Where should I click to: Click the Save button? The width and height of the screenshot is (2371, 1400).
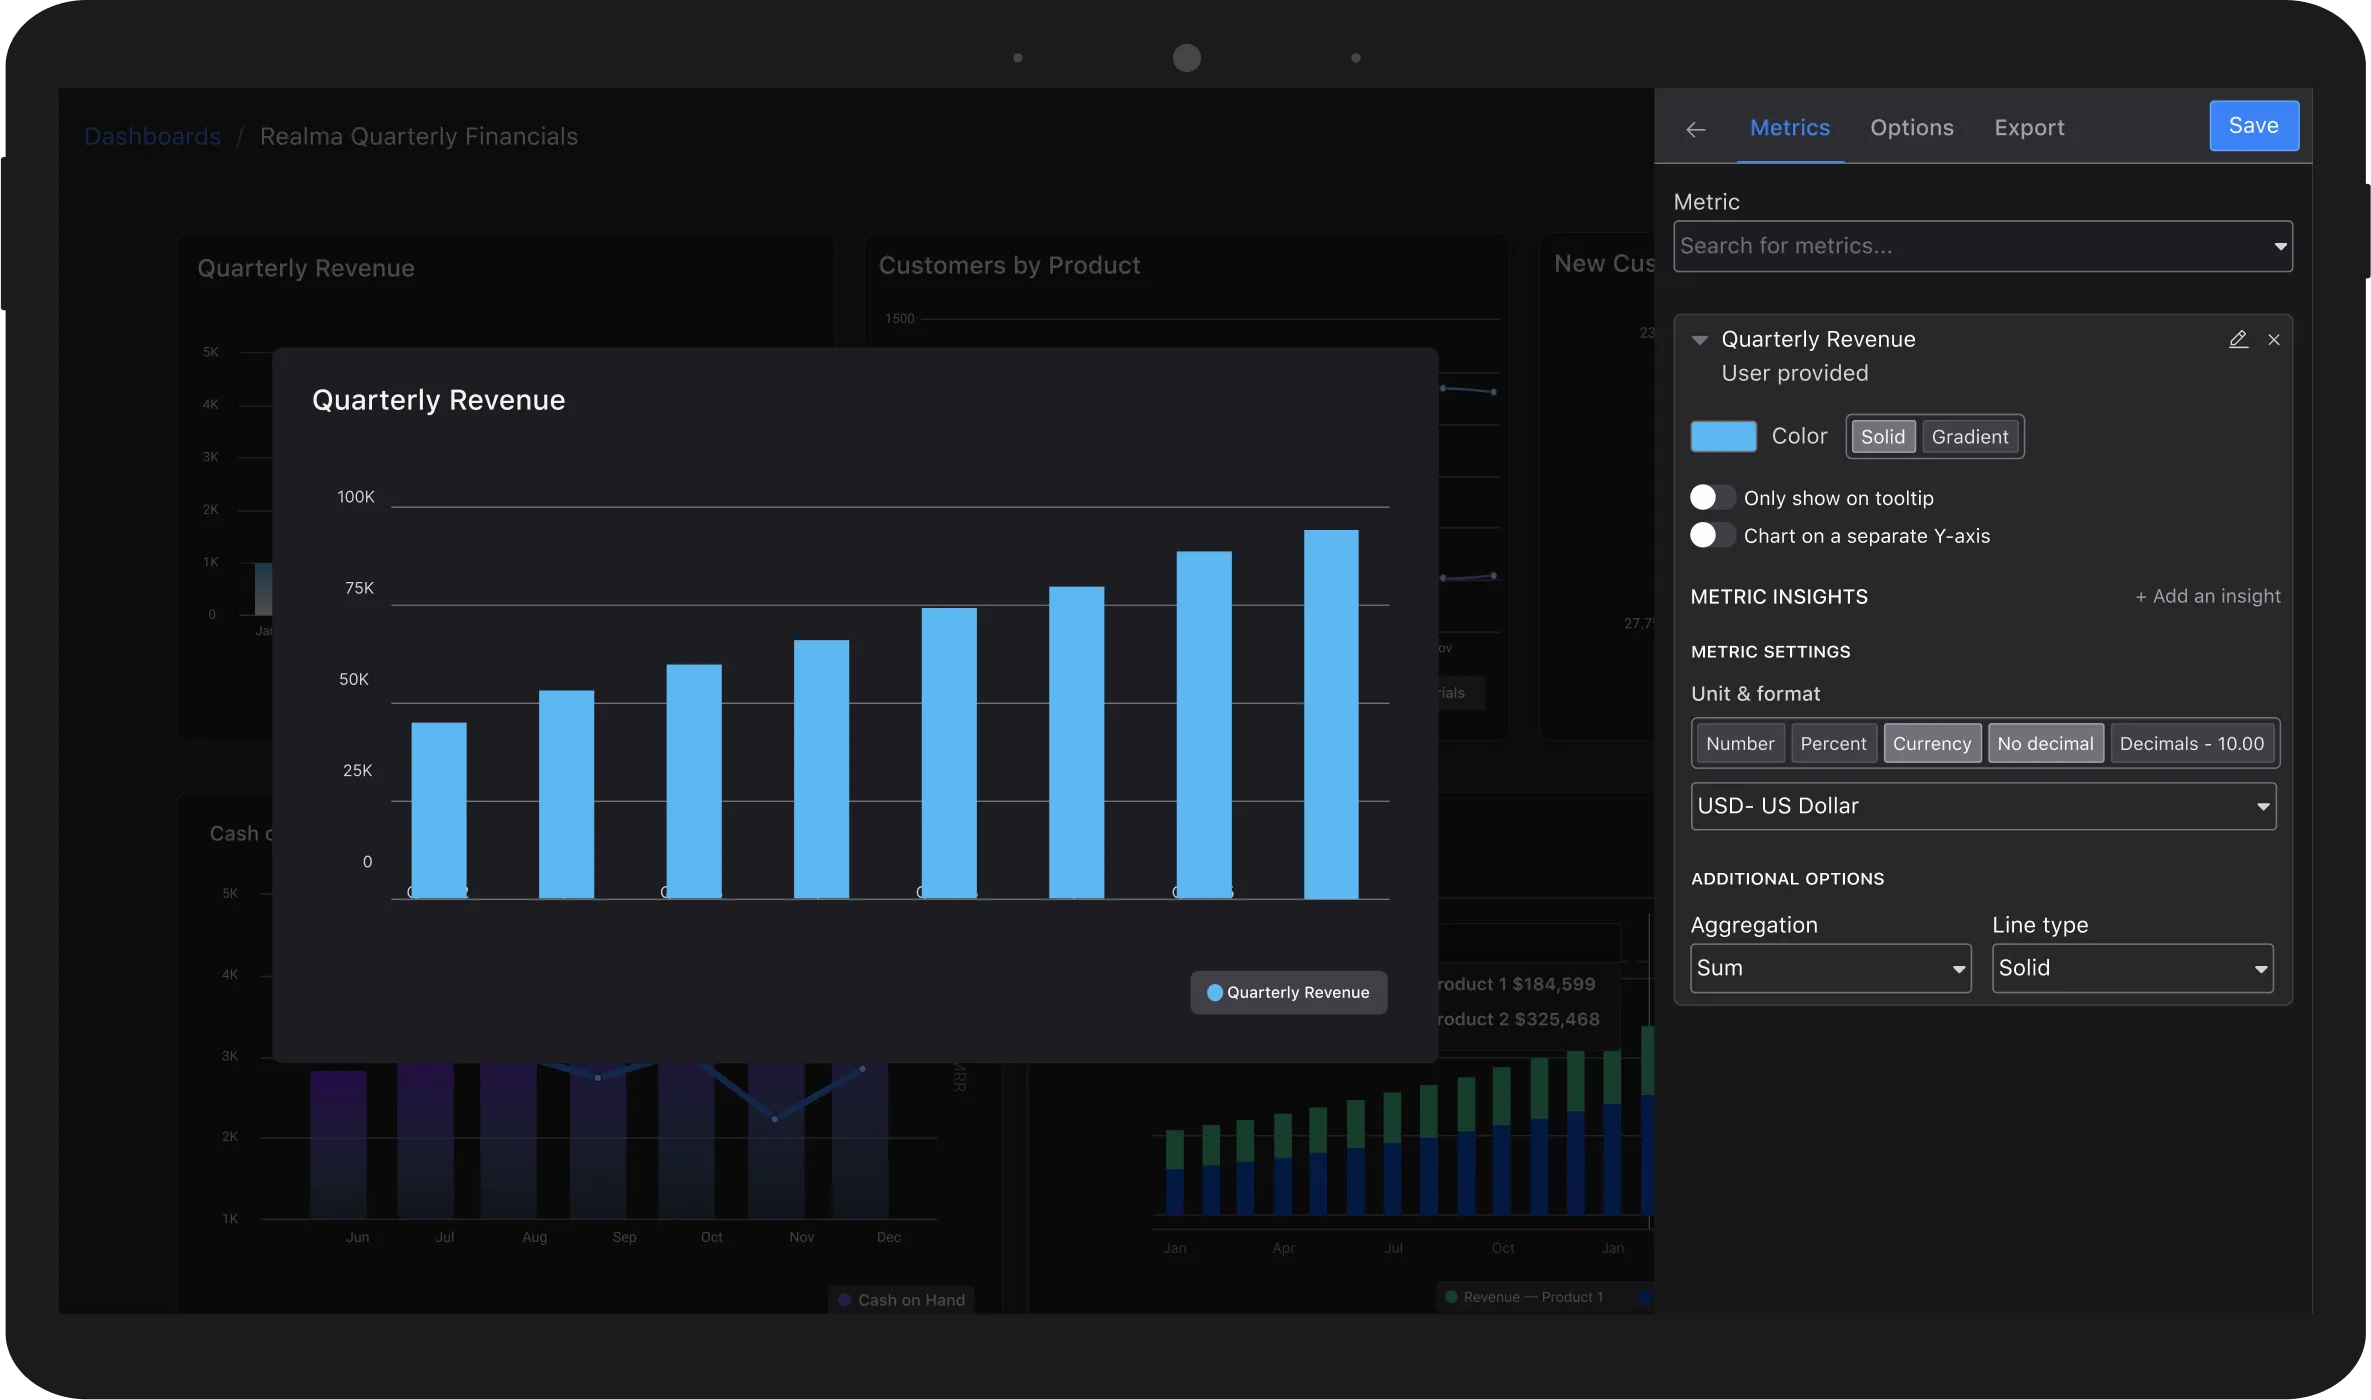2253,126
